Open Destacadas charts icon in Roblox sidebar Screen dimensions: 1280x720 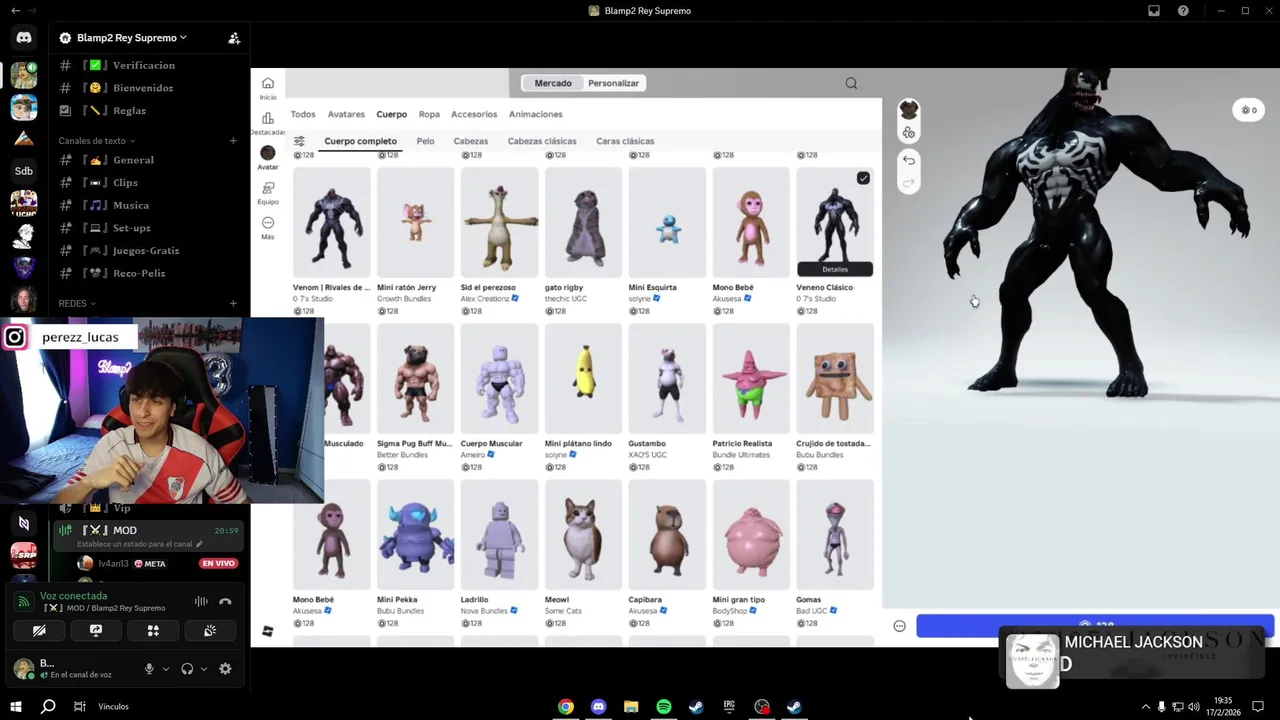[268, 123]
